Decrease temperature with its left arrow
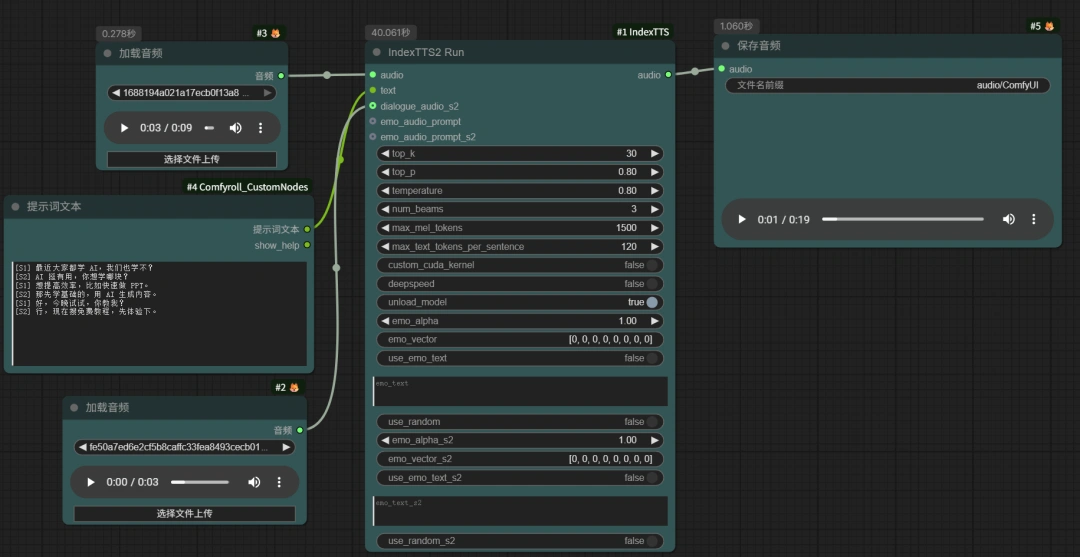The image size is (1080, 557). pos(384,191)
